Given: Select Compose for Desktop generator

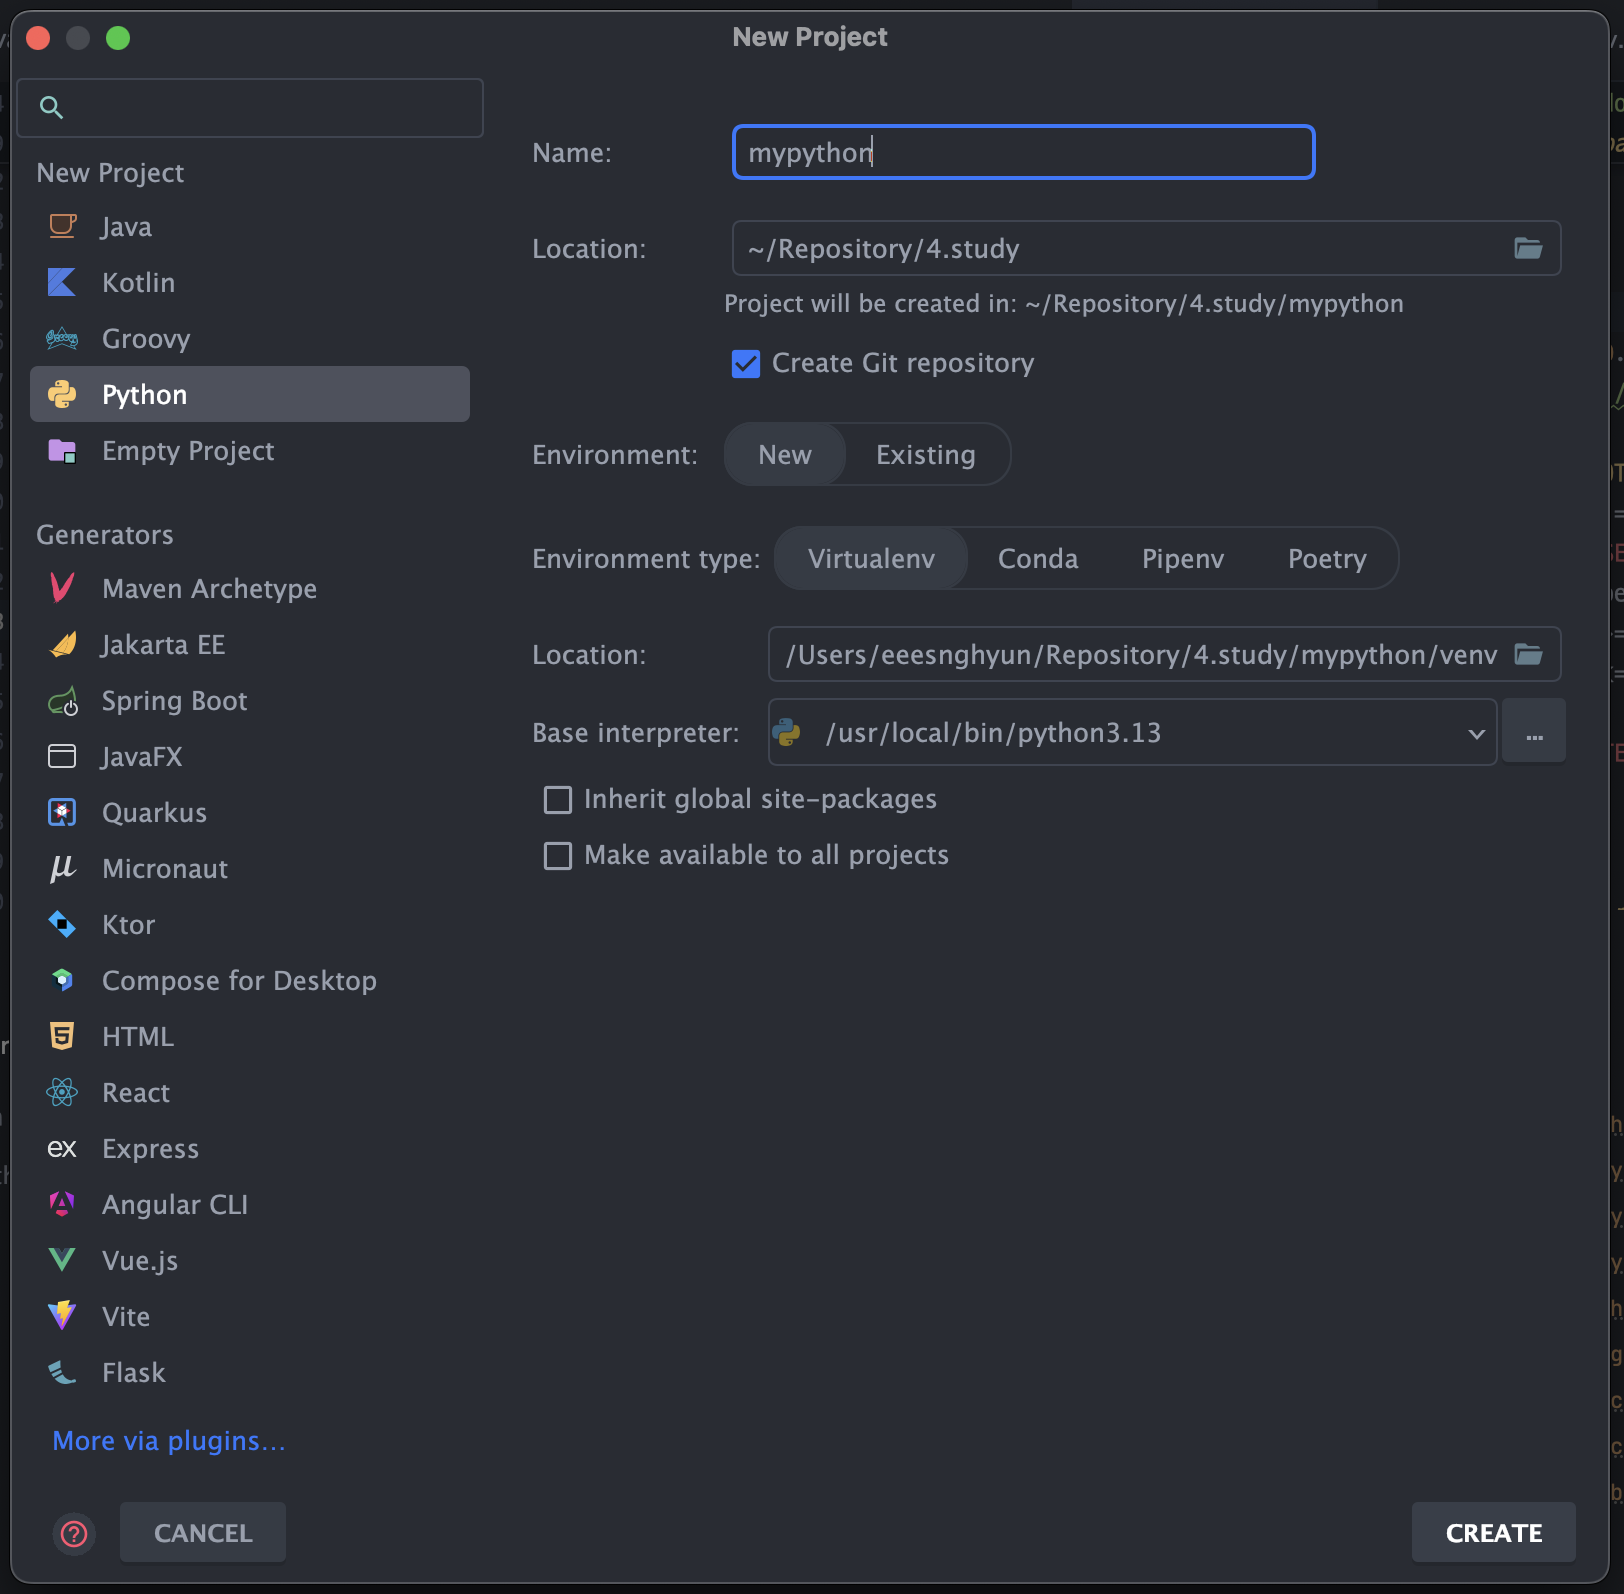Looking at the screenshot, I should (250, 980).
